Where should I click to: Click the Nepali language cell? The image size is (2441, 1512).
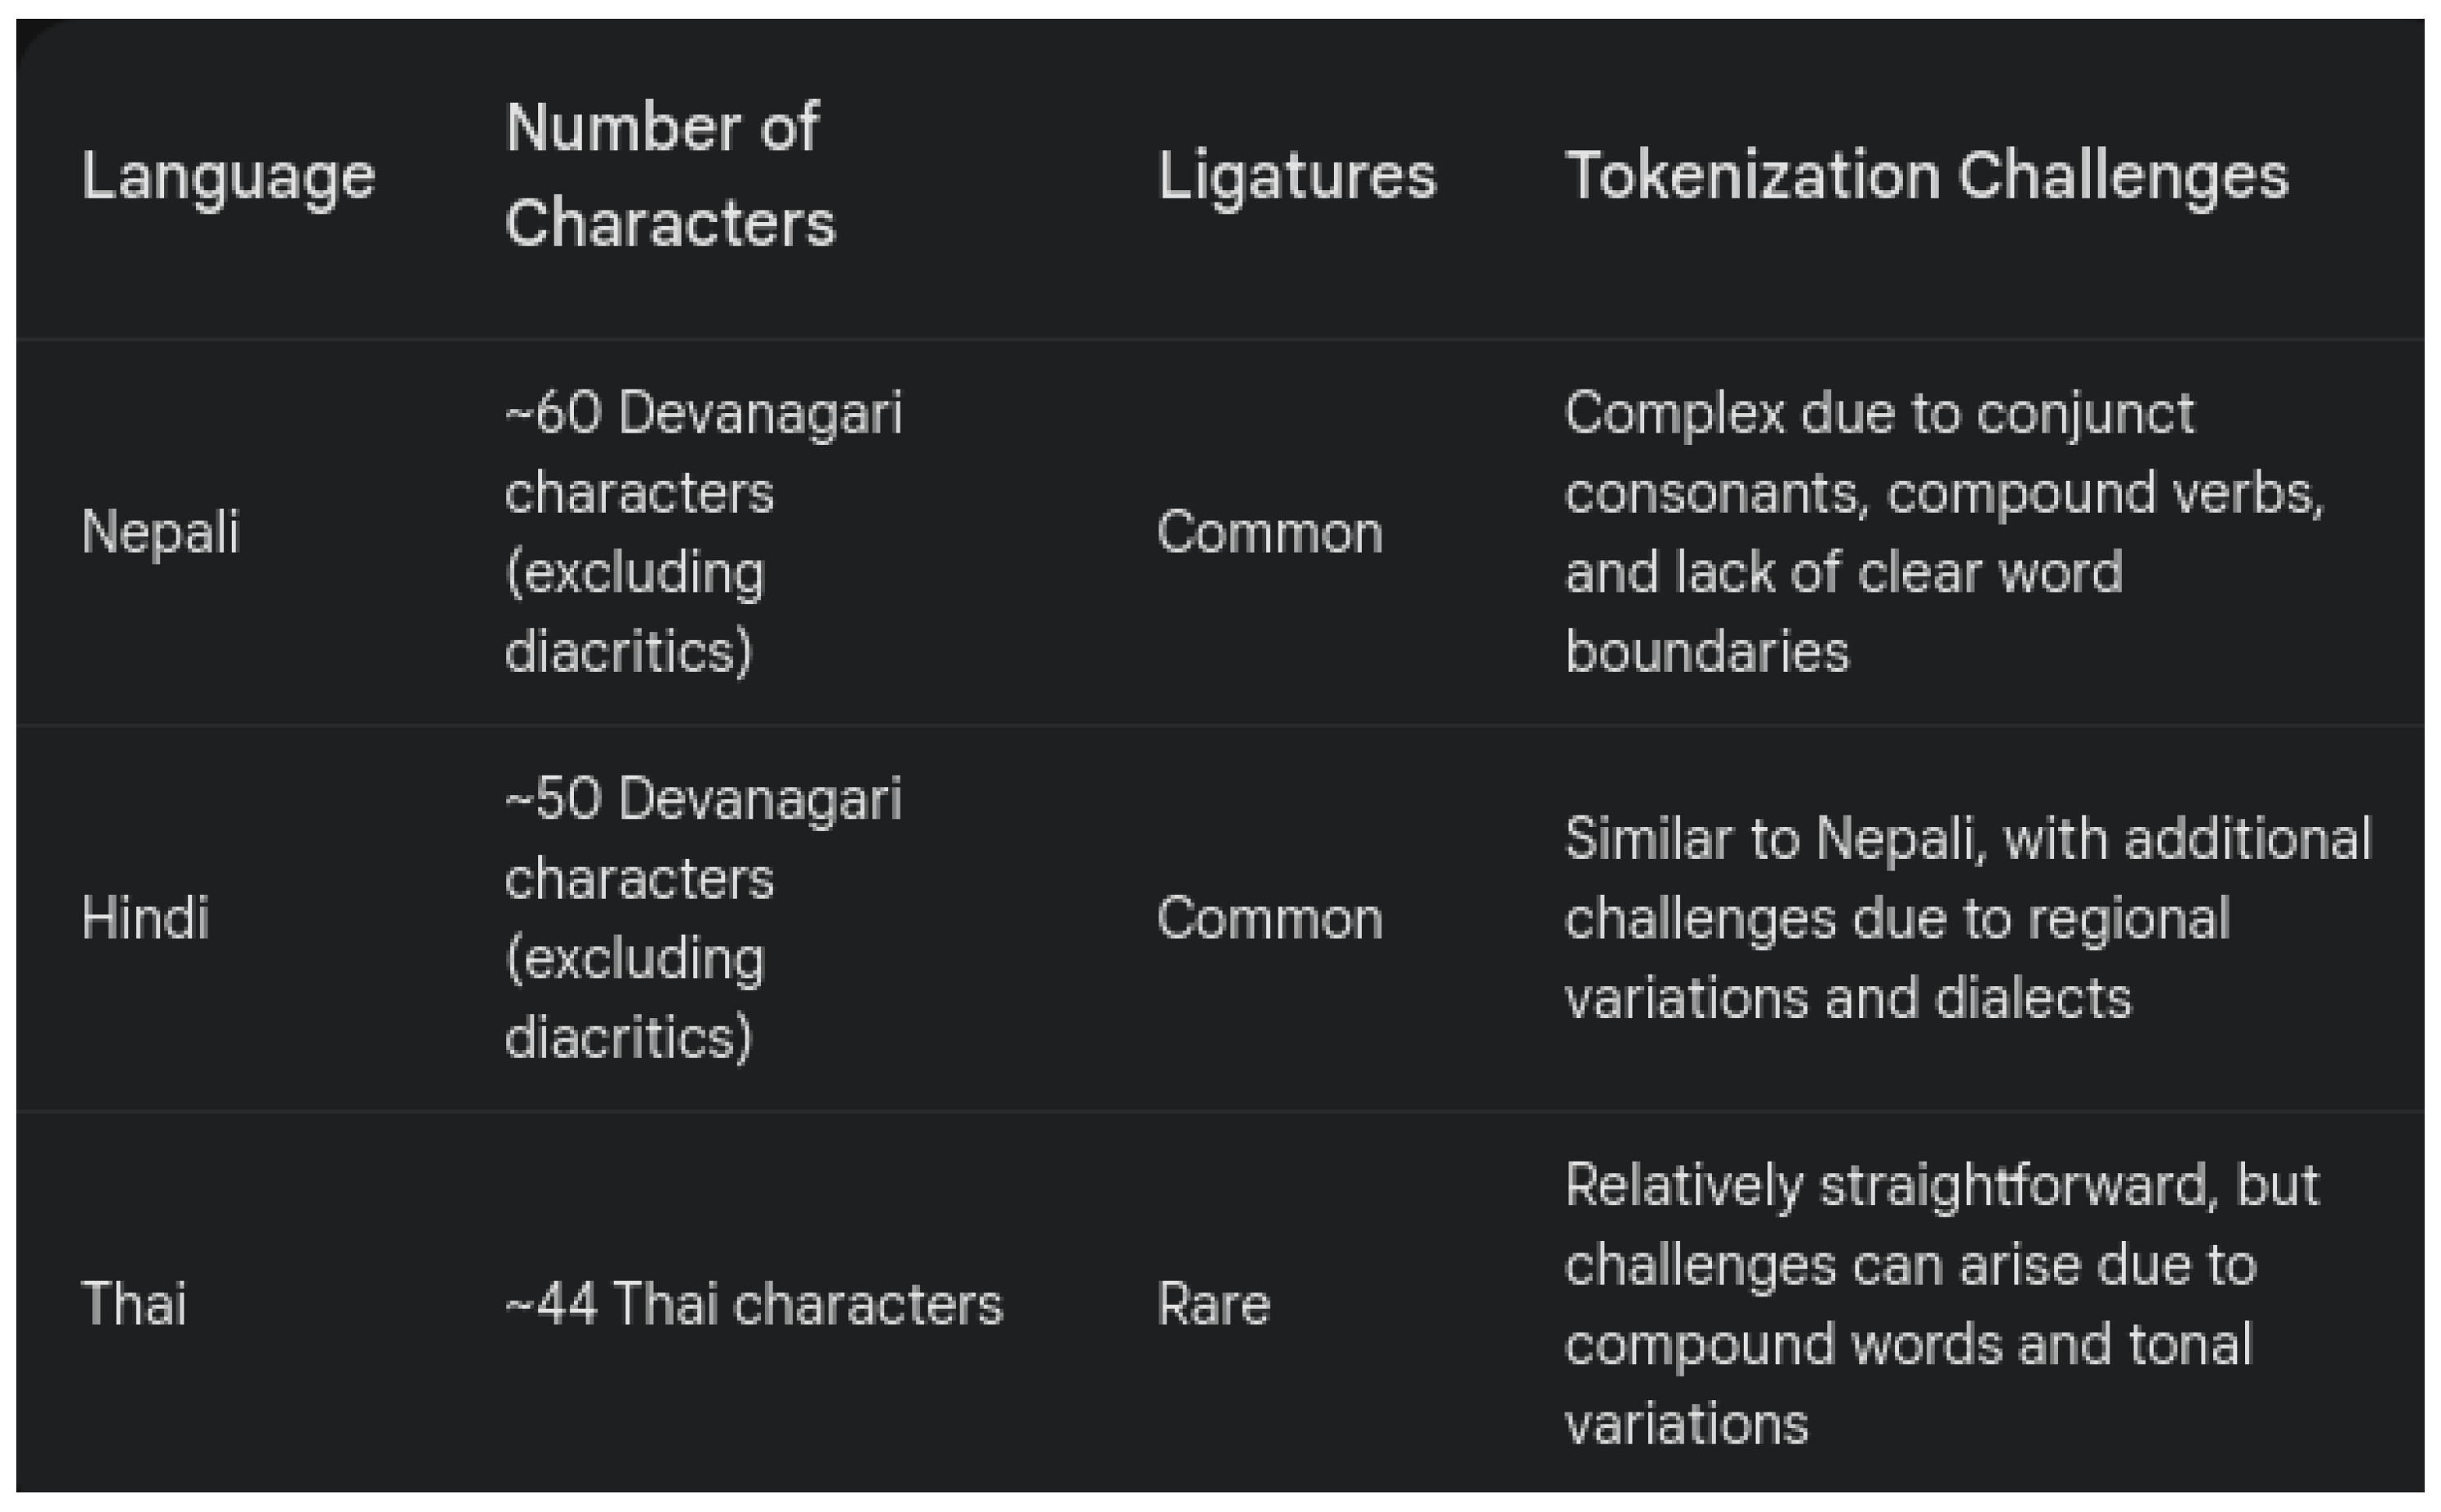161,531
